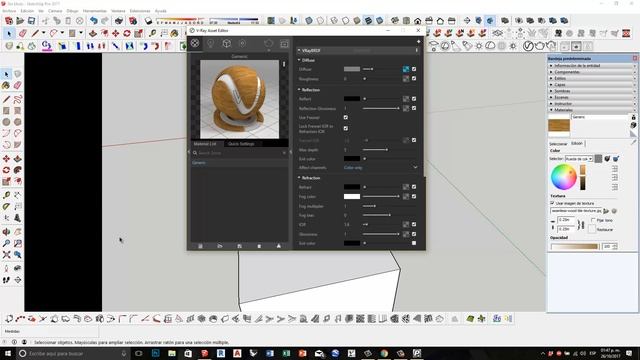Toggle the Use Fresnel checkbox

click(346, 118)
